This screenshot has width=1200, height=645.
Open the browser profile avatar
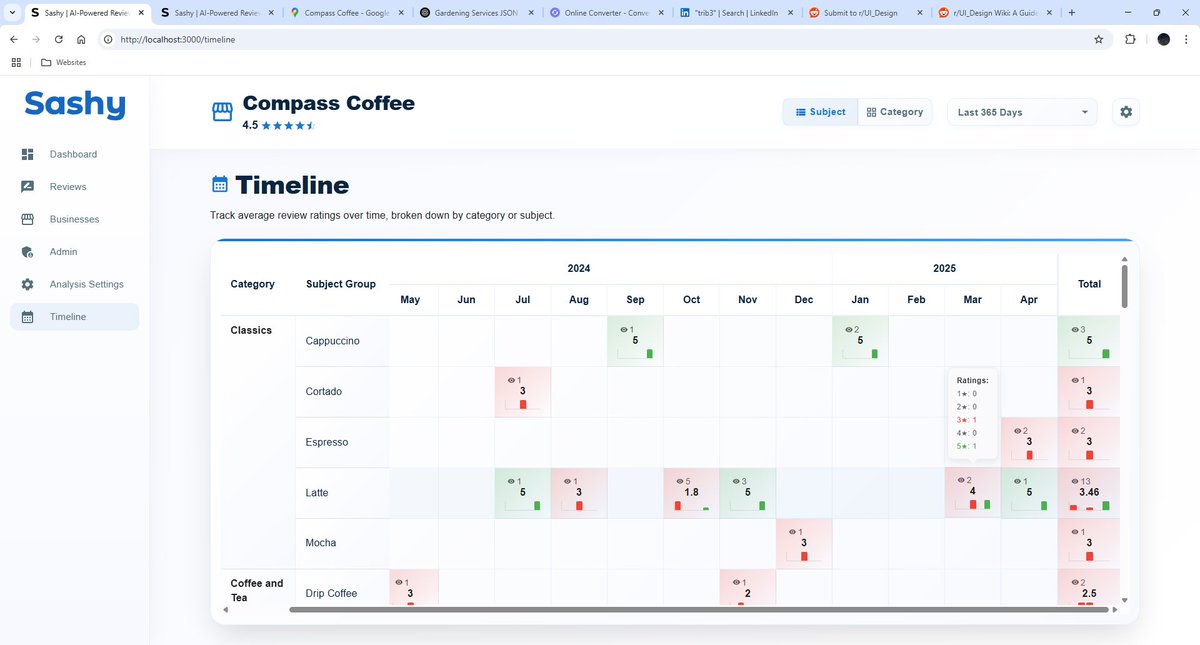click(1163, 39)
